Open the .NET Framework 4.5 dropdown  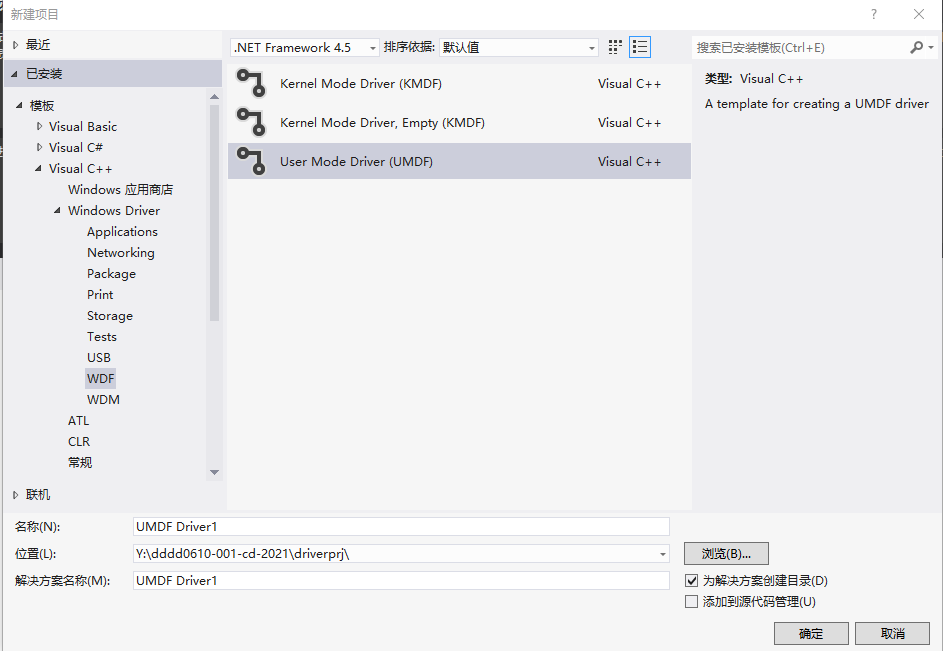pyautogui.click(x=302, y=46)
